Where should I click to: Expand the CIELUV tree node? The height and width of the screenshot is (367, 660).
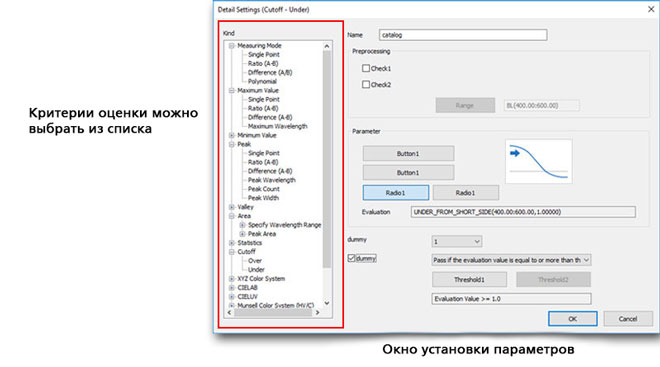[232, 297]
